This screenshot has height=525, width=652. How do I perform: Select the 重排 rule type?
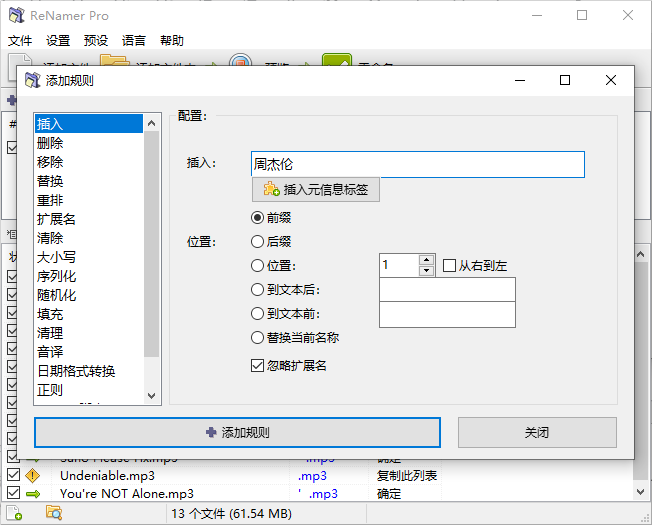tap(89, 200)
